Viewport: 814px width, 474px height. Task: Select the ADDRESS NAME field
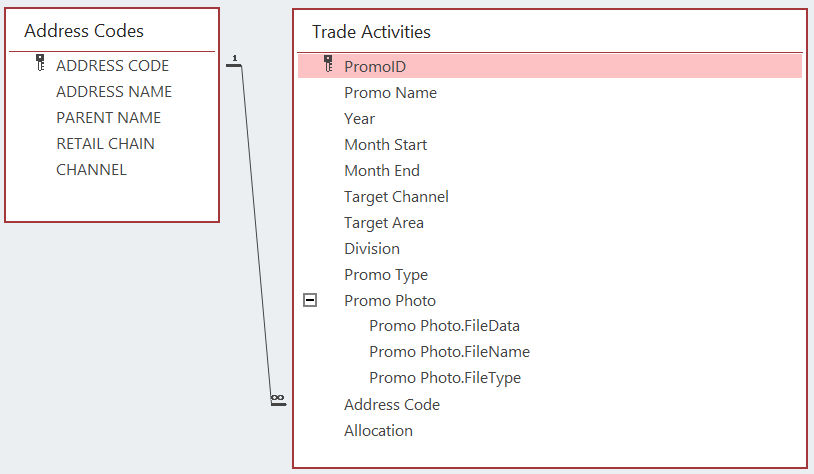114,92
